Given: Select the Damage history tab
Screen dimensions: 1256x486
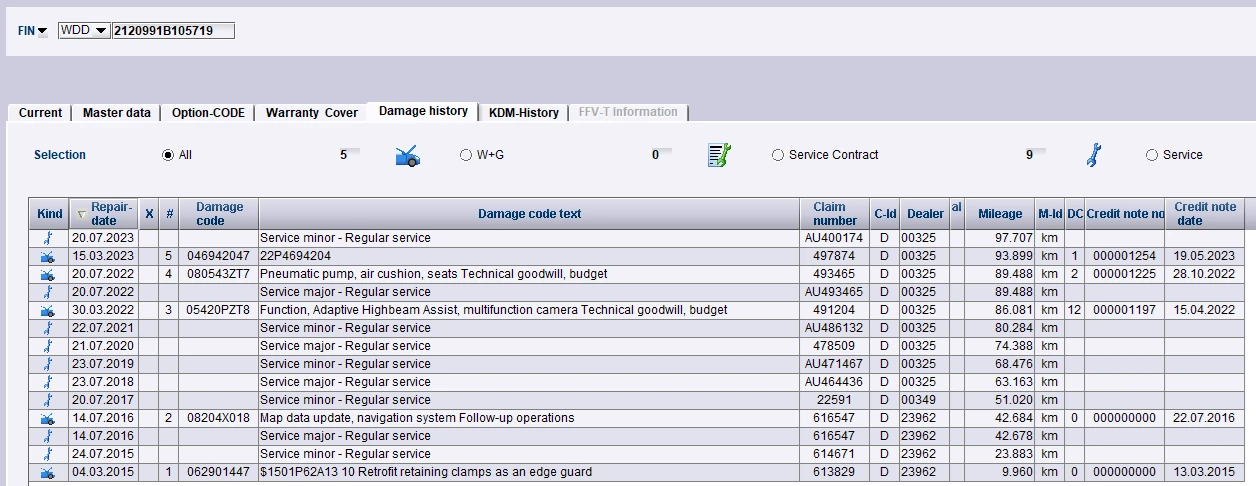Looking at the screenshot, I should [x=423, y=111].
